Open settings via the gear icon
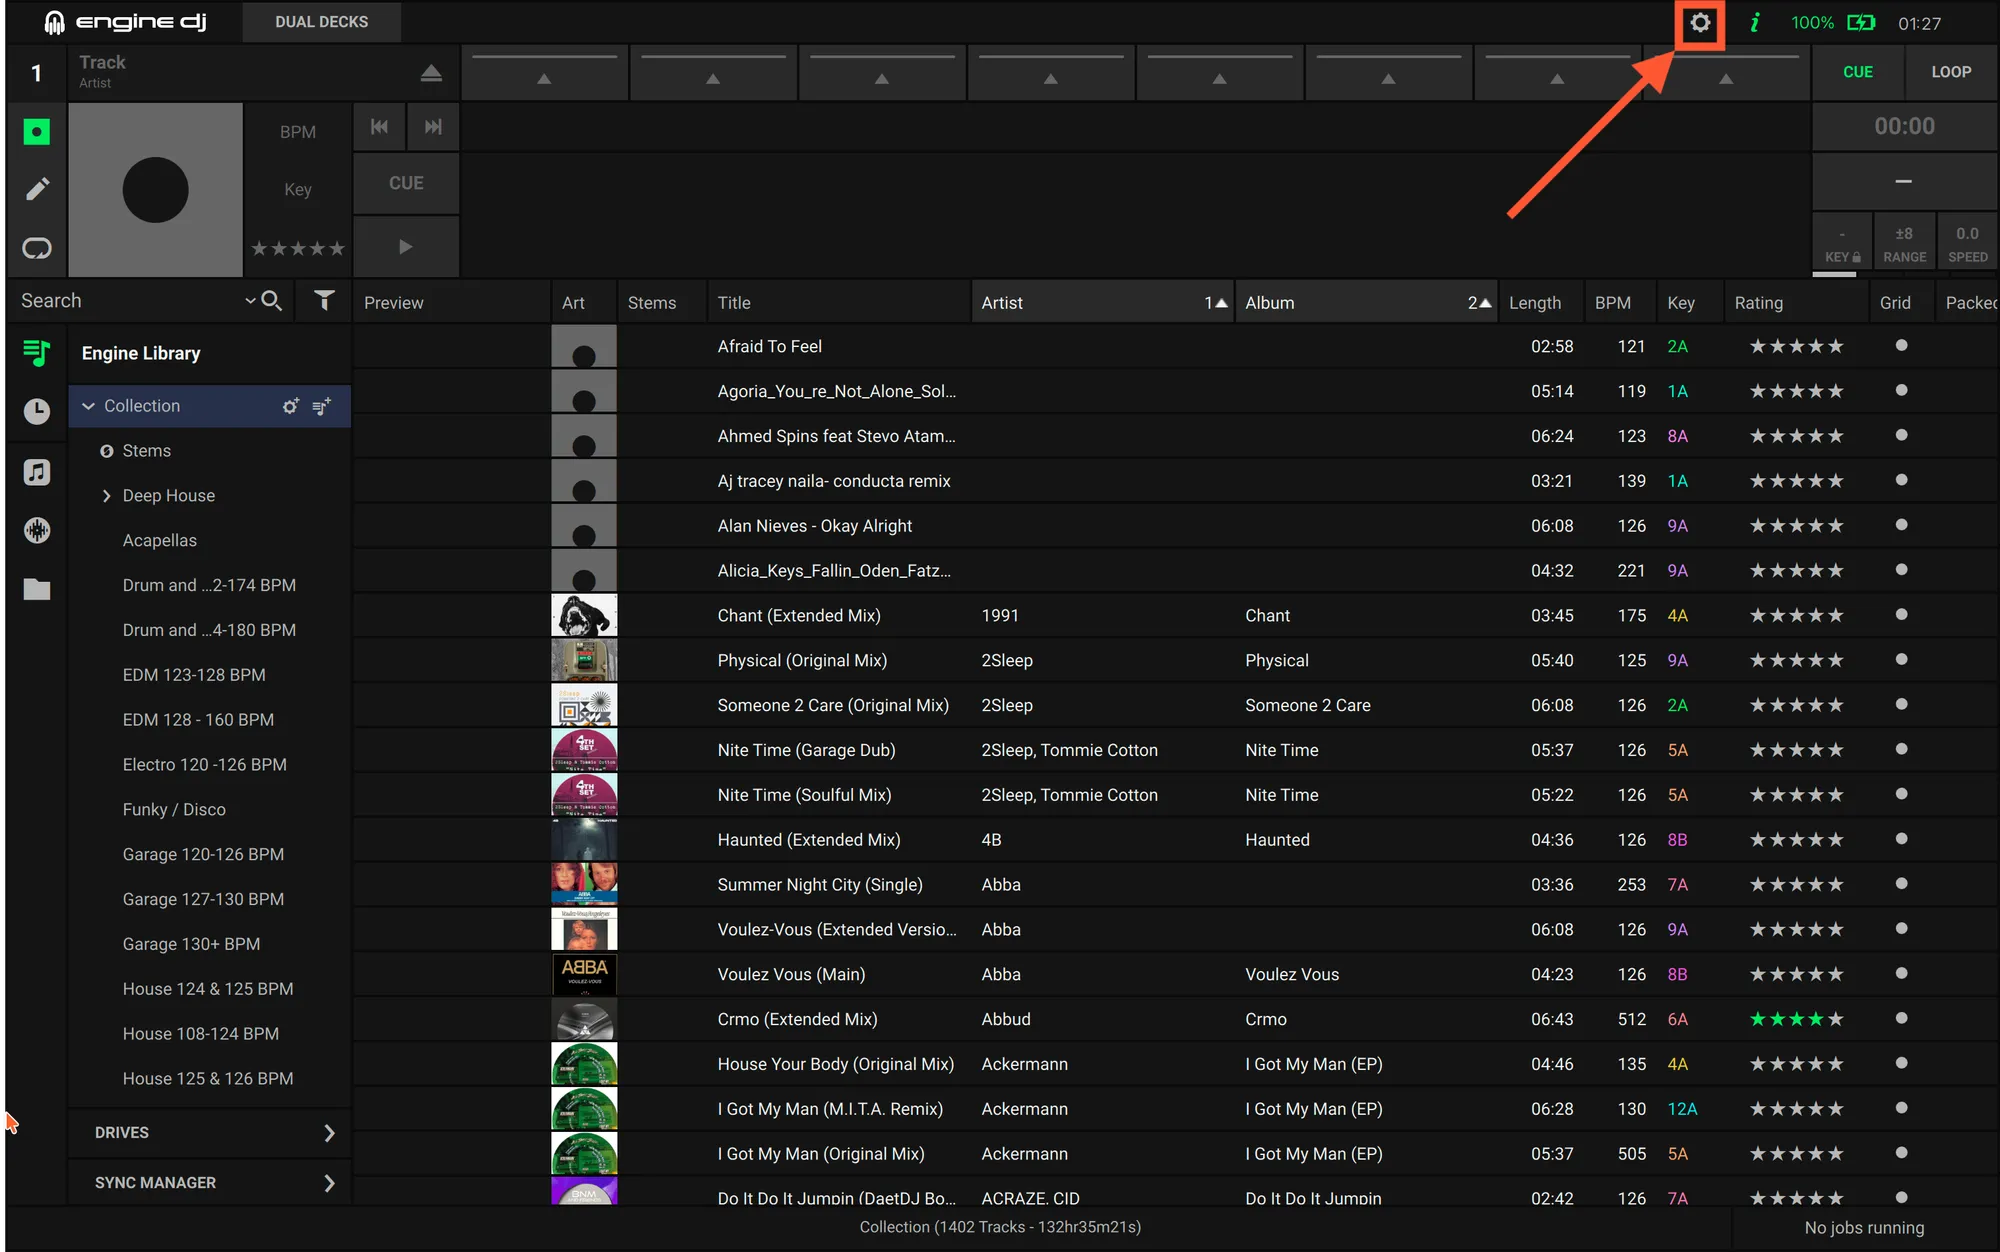 tap(1700, 23)
